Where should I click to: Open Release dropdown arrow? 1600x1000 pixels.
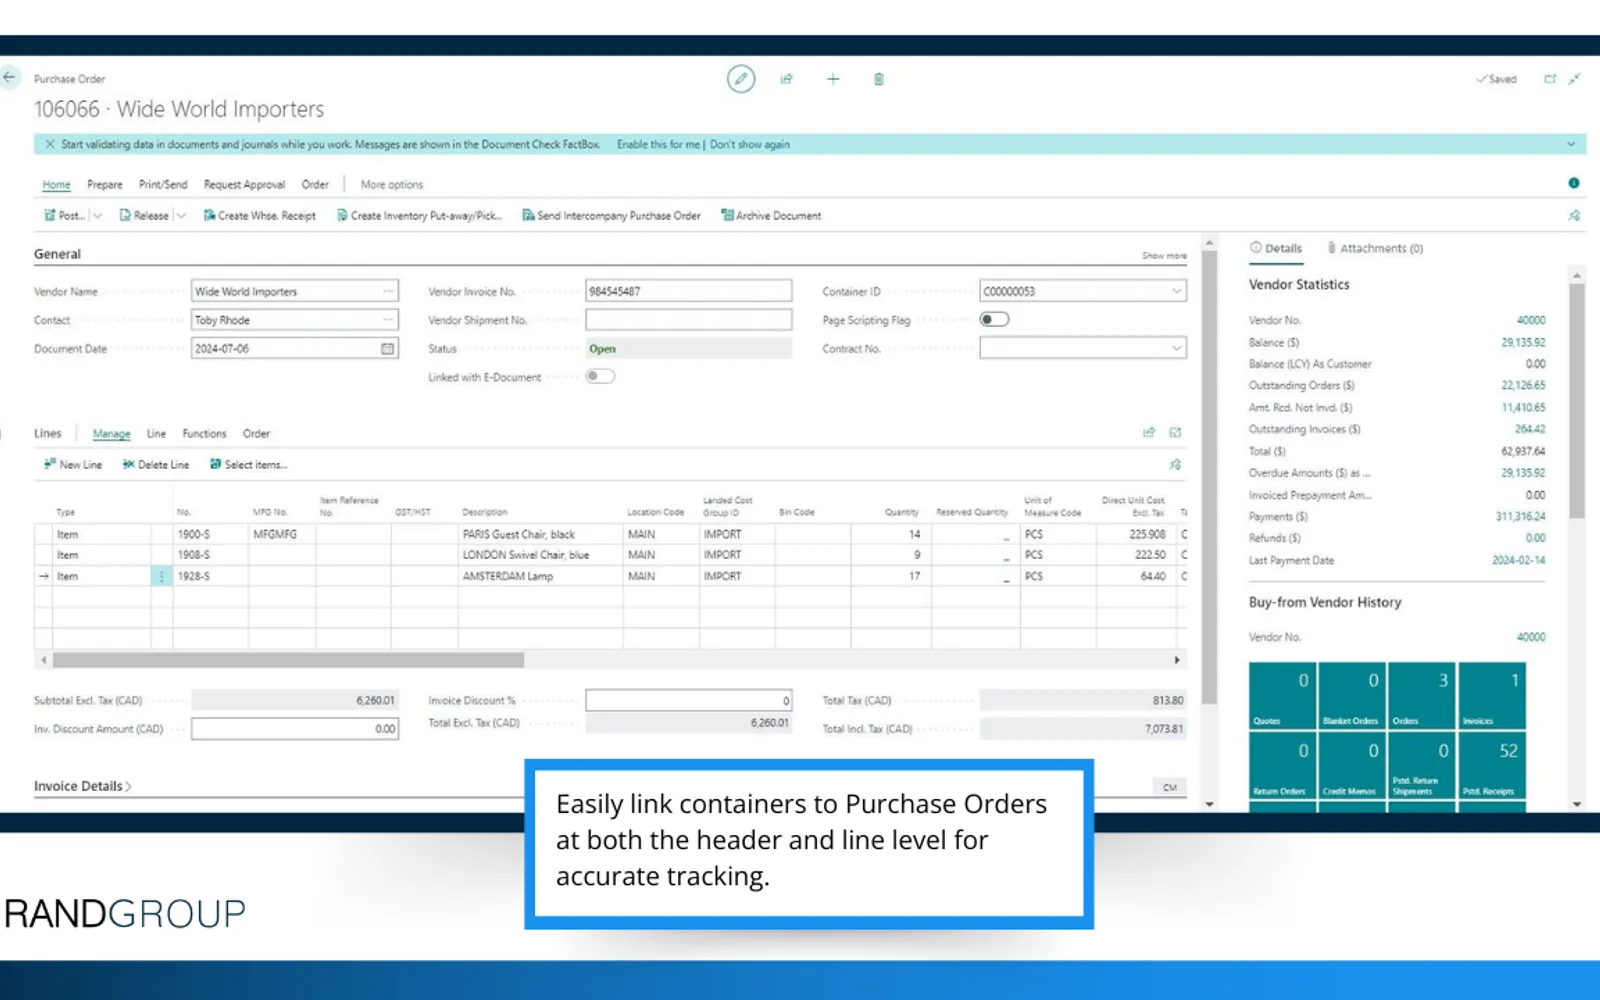tap(181, 215)
